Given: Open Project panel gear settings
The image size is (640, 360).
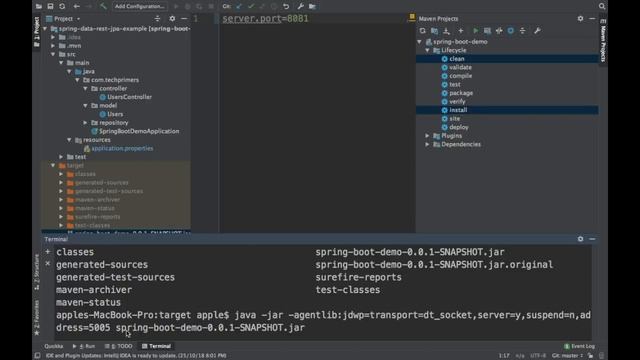Looking at the screenshot, I should pos(172,19).
